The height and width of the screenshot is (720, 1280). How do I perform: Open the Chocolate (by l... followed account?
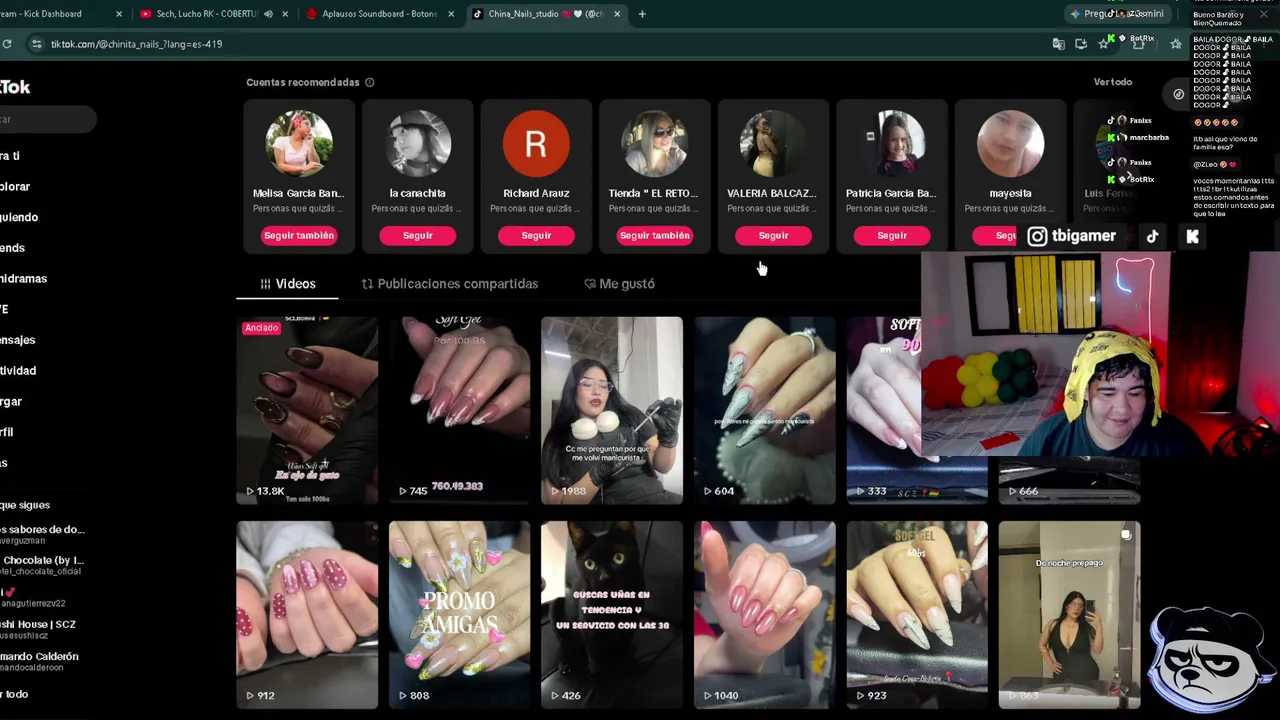click(42, 565)
